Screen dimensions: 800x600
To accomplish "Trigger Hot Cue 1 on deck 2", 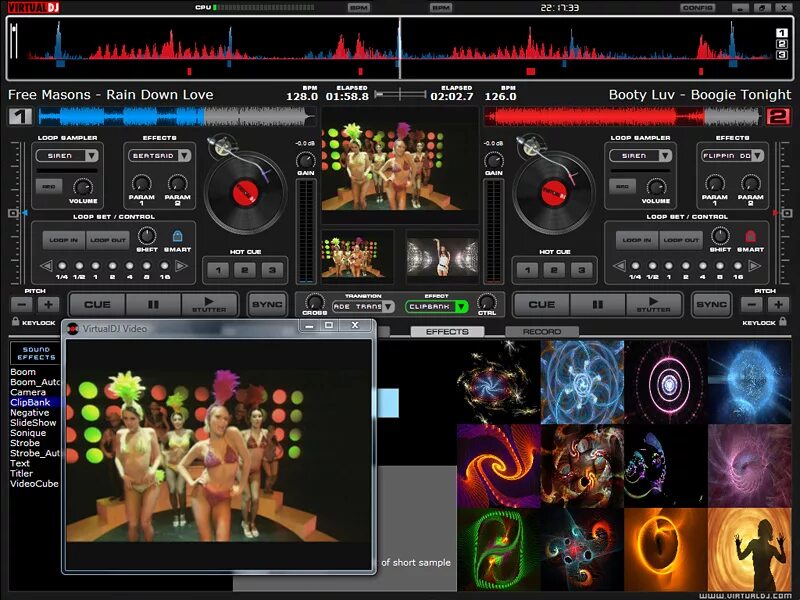I will tap(527, 269).
